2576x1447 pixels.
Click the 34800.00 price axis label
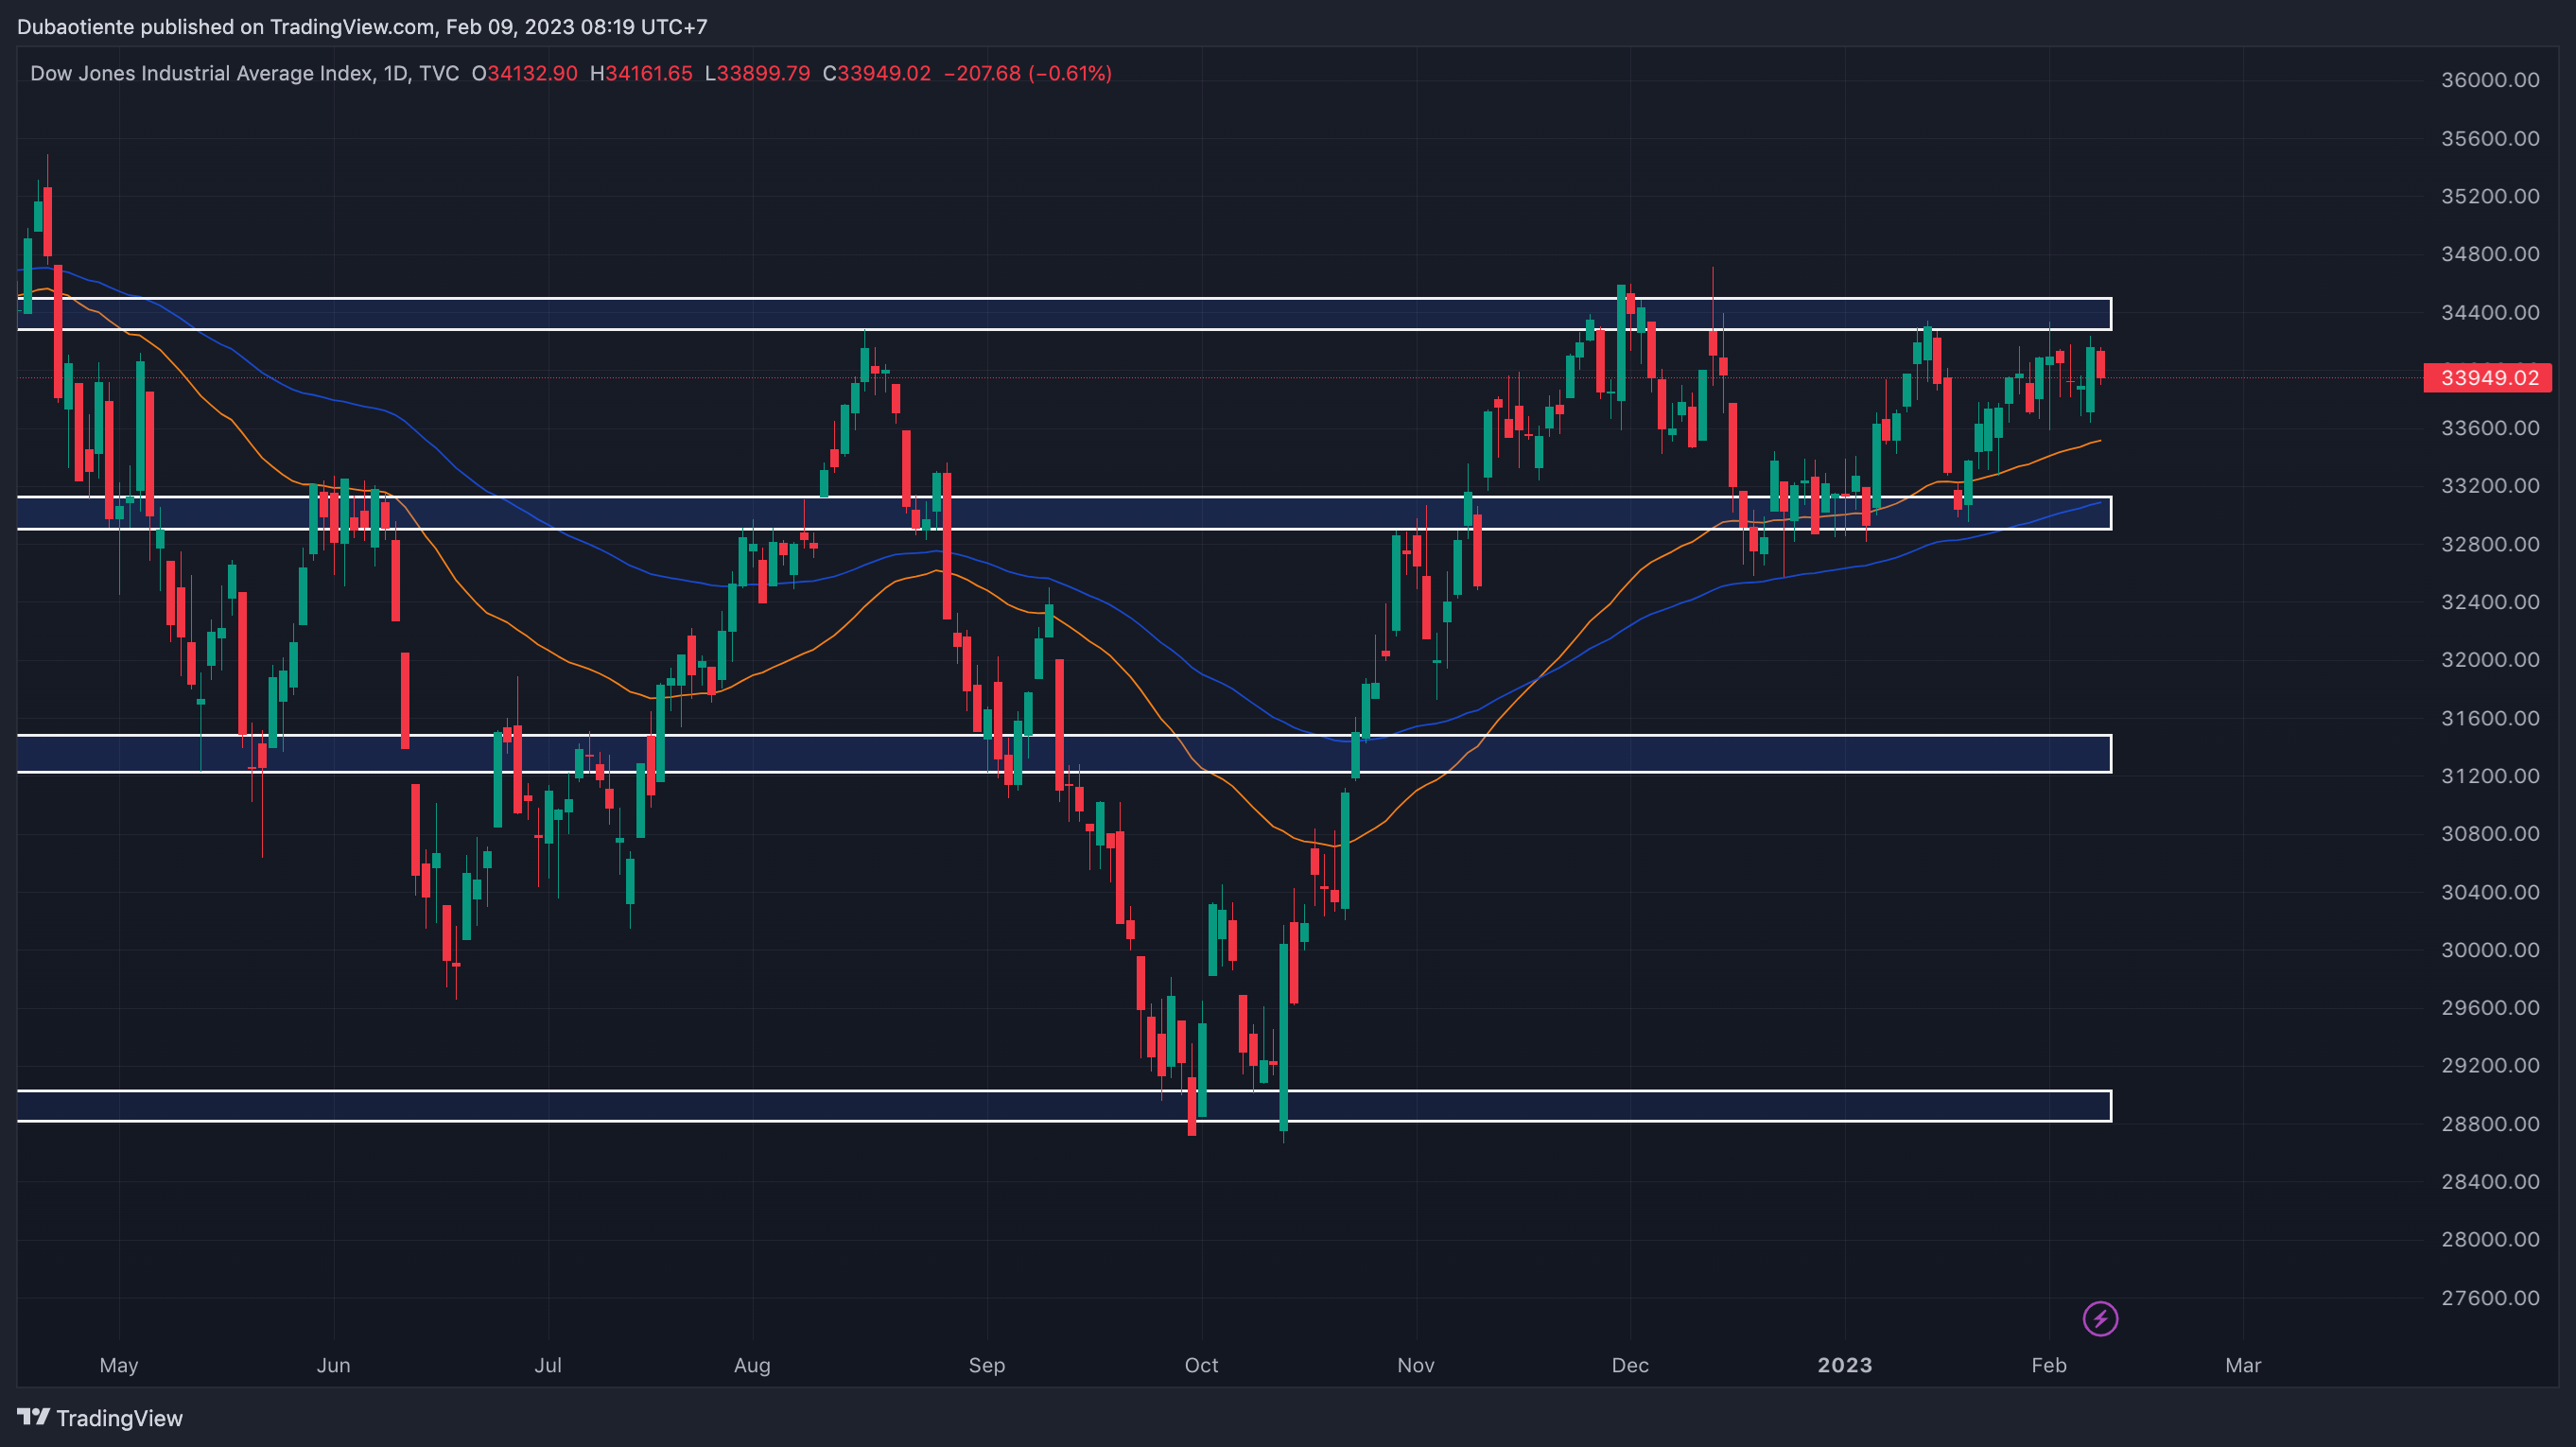[x=2490, y=254]
